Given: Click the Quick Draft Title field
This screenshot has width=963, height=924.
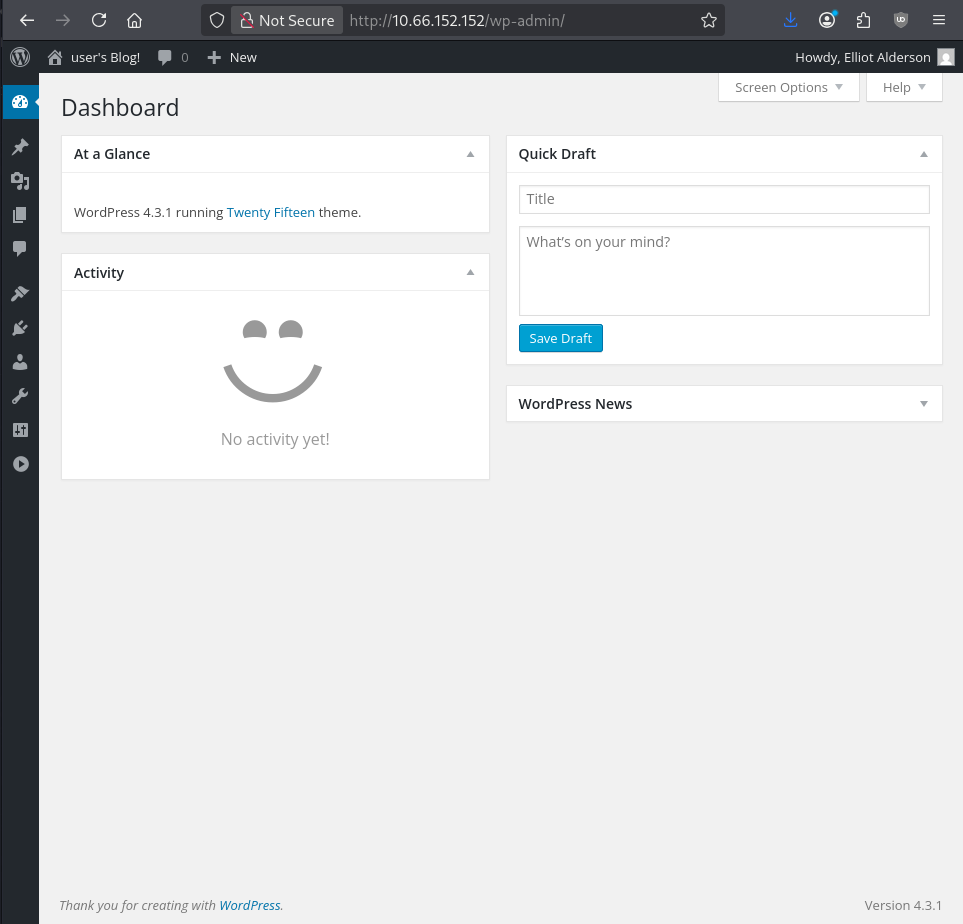Looking at the screenshot, I should pos(724,199).
